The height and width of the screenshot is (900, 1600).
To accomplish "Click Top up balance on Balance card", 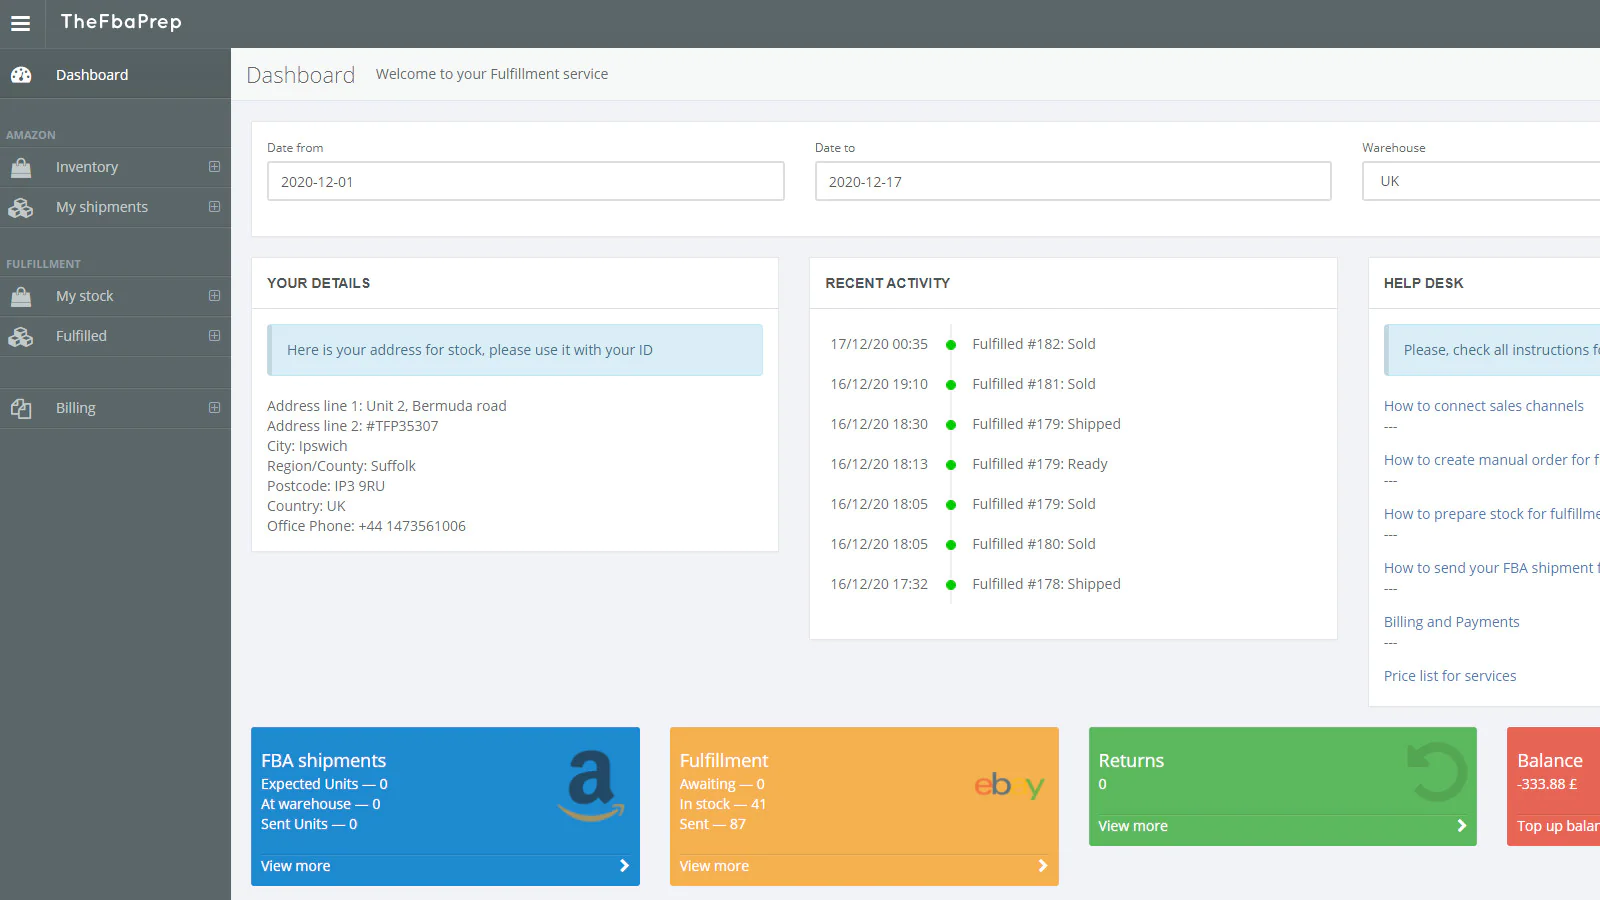I will point(1558,826).
